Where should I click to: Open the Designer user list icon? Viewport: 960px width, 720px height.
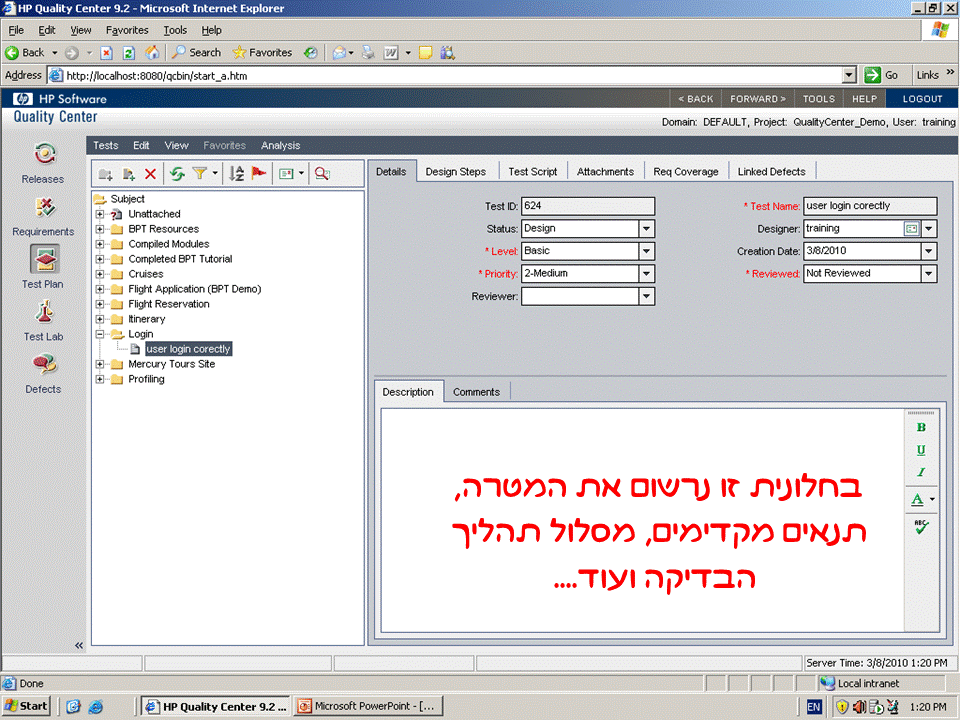911,229
